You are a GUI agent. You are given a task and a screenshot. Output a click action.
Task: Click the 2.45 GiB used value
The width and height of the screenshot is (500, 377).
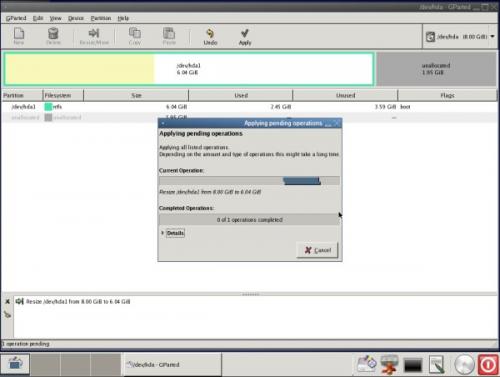(x=281, y=107)
